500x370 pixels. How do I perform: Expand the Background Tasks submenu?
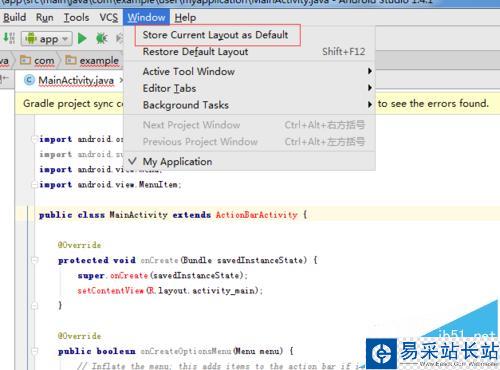[x=249, y=105]
